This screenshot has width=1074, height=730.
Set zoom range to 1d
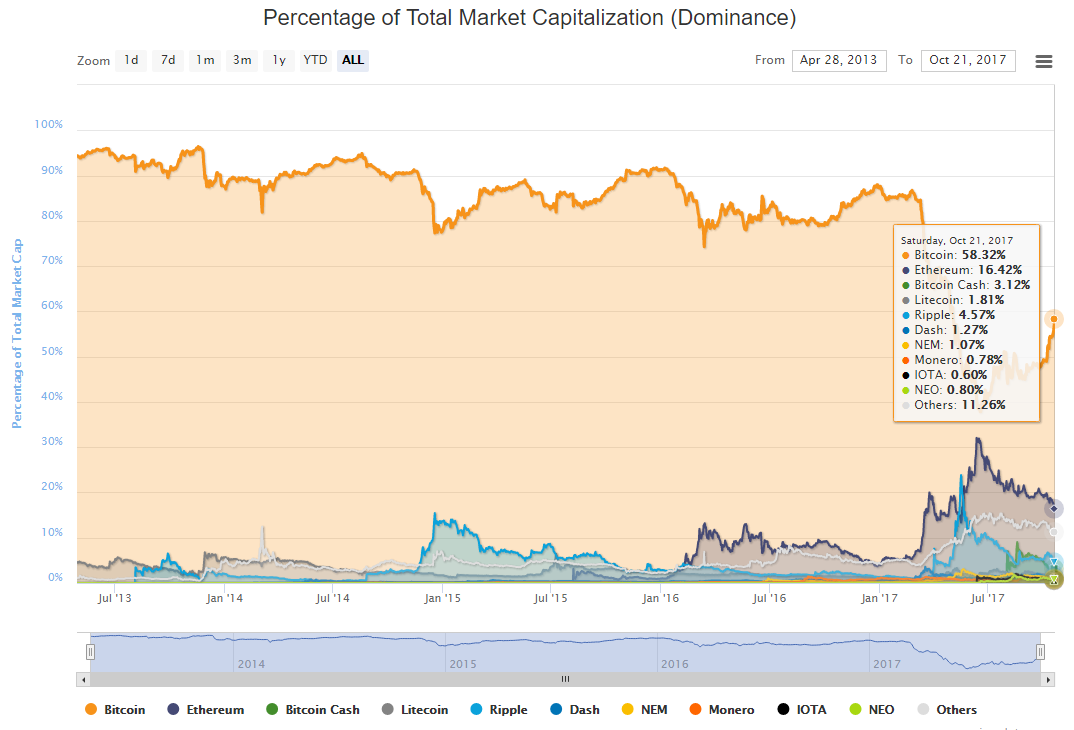pos(131,60)
